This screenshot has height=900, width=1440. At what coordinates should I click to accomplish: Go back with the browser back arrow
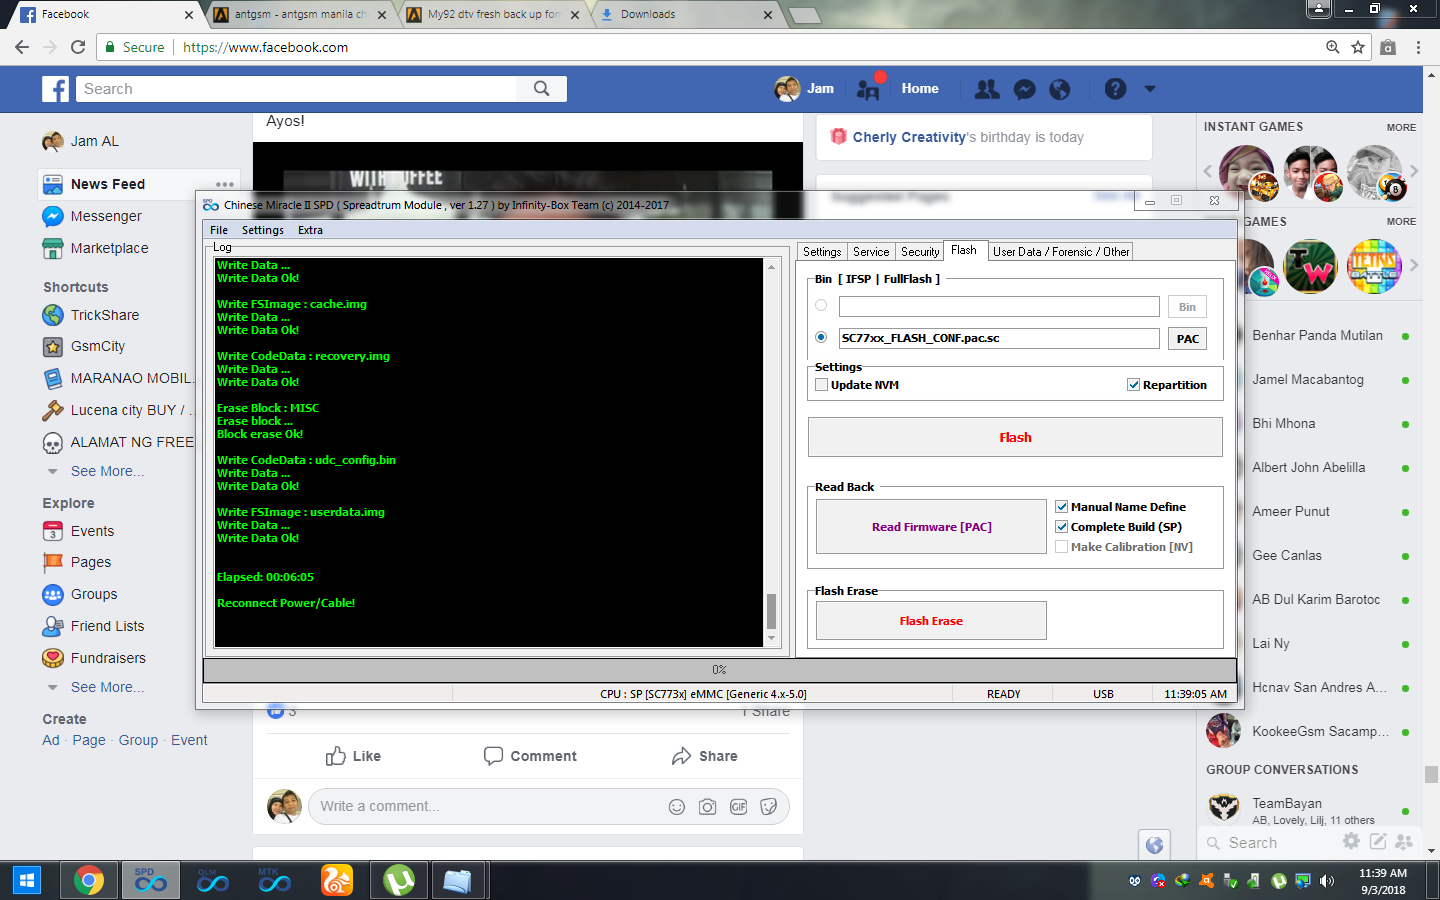pos(22,47)
